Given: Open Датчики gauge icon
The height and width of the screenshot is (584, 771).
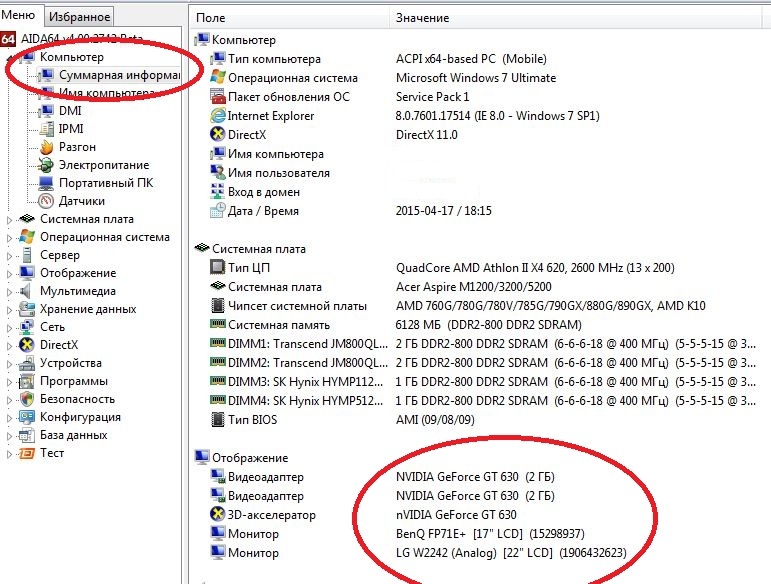Looking at the screenshot, I should [47, 201].
